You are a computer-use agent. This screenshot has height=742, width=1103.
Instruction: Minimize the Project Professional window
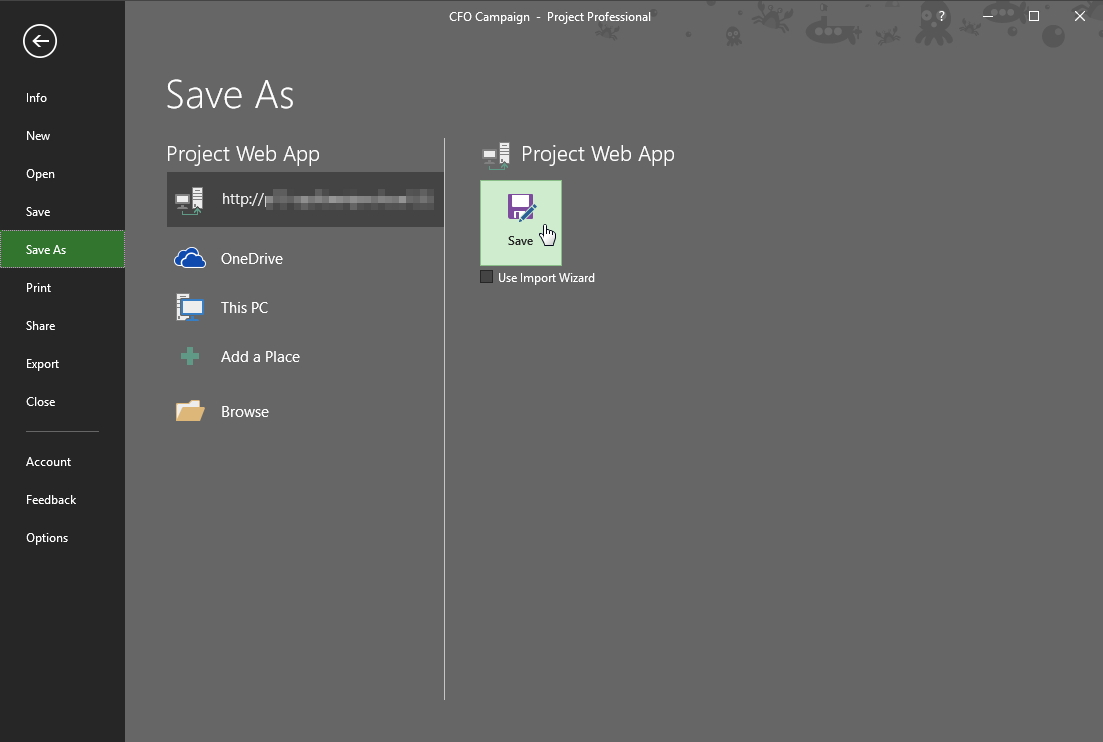tap(988, 16)
